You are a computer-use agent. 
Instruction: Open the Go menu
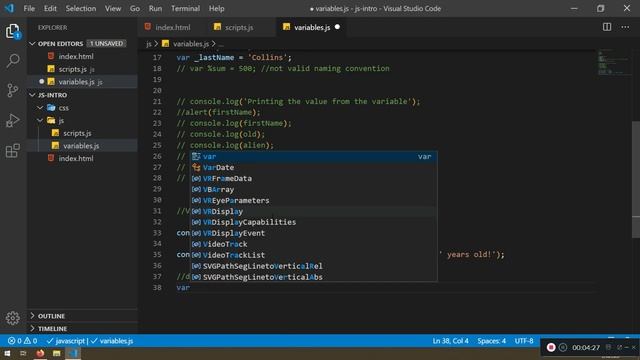point(135,8)
